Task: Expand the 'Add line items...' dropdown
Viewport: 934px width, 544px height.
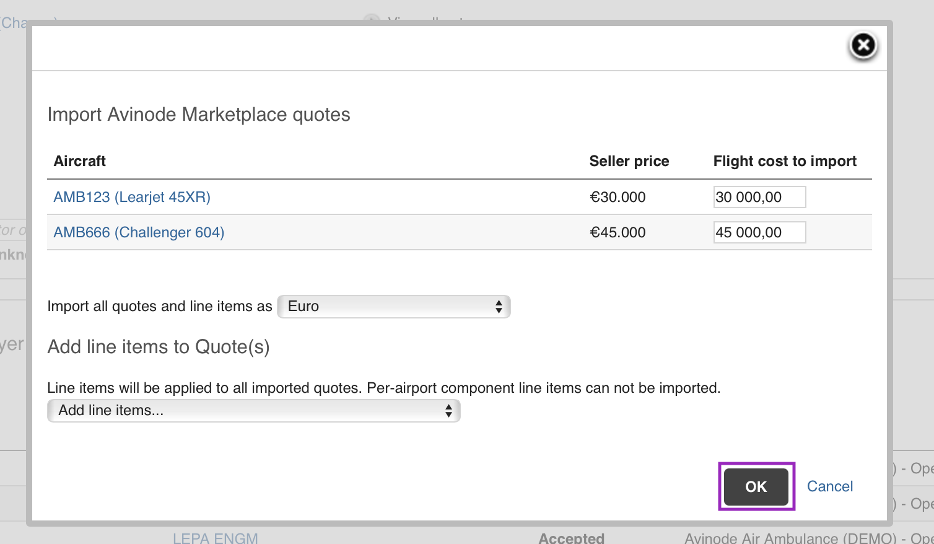Action: (254, 410)
